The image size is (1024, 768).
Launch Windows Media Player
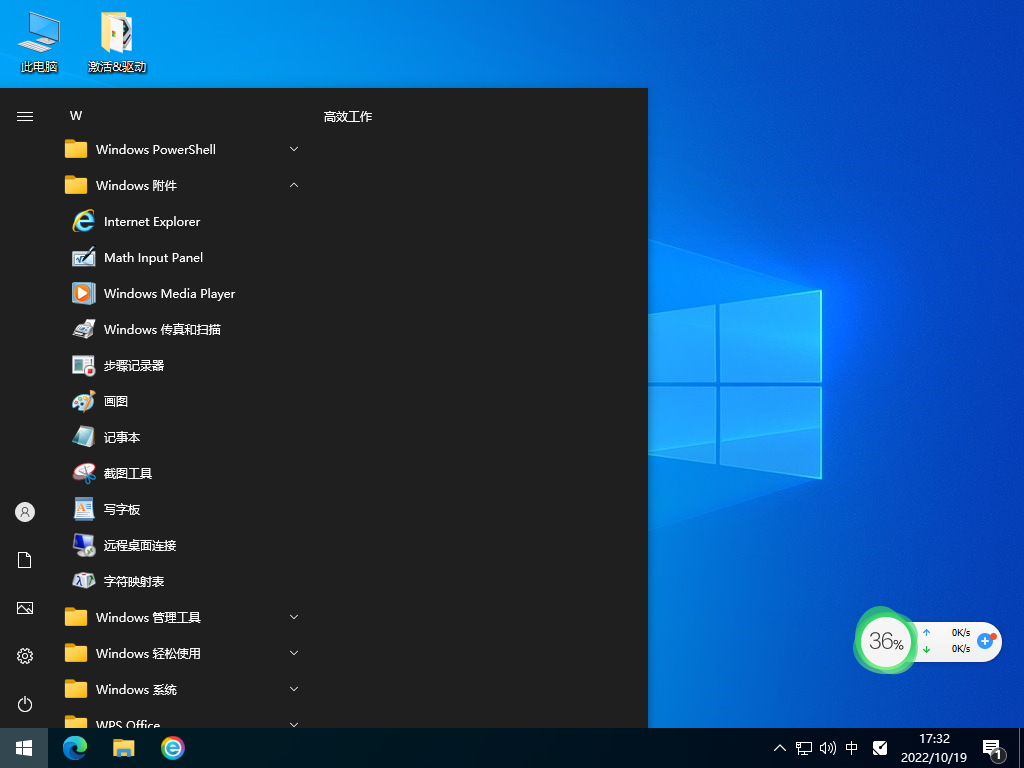coord(170,293)
